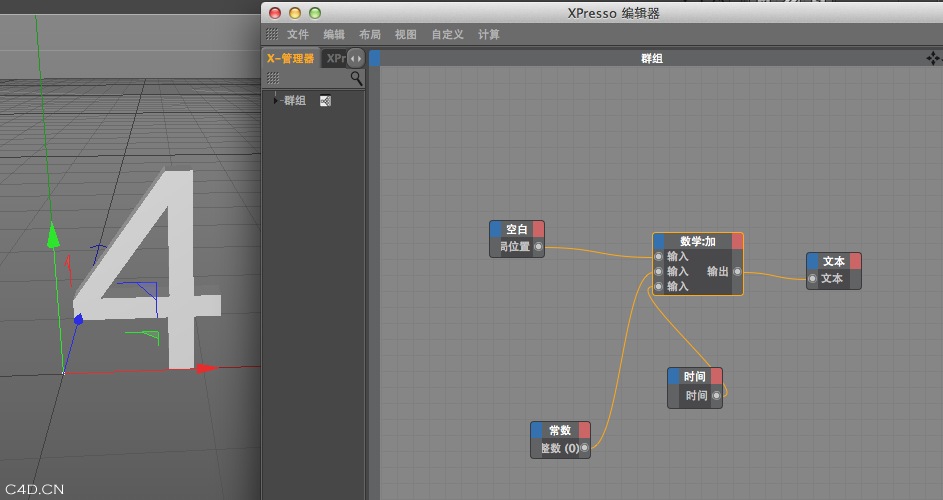The height and width of the screenshot is (500, 943).
Task: Click the 位置 output port on 空白 node
Action: 538,246
